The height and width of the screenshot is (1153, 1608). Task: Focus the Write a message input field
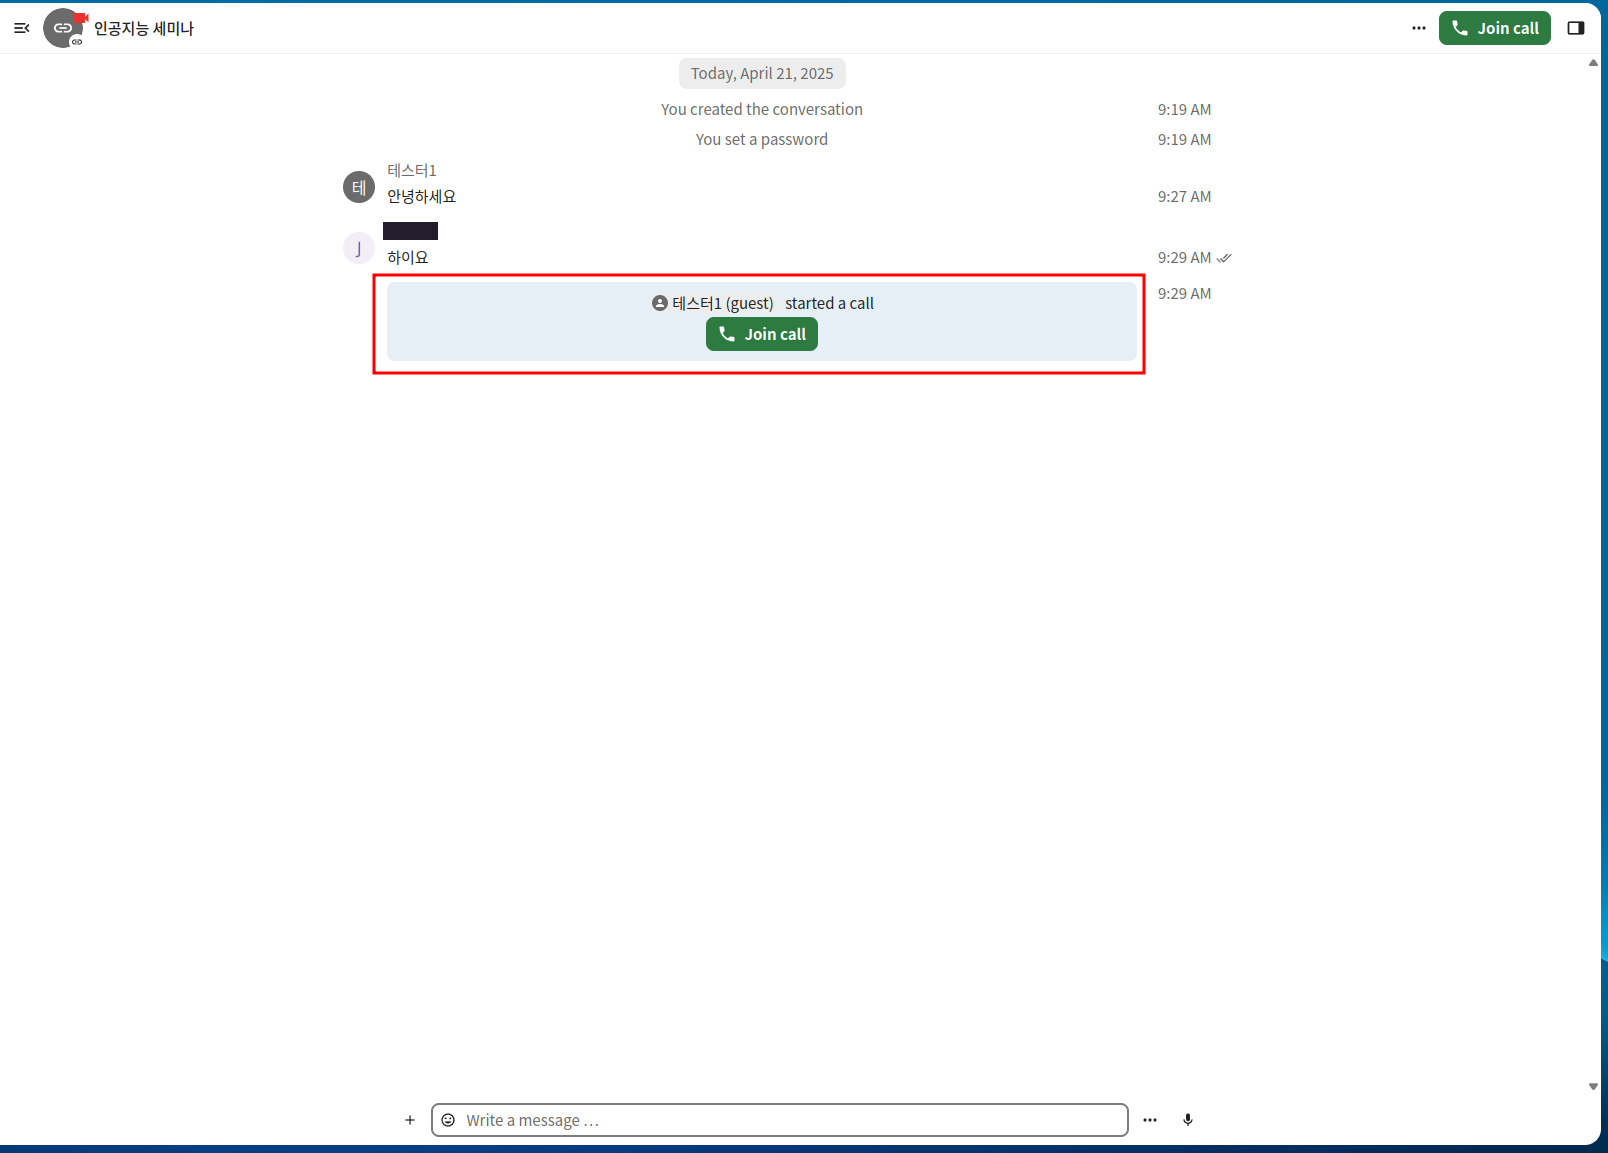point(790,1120)
